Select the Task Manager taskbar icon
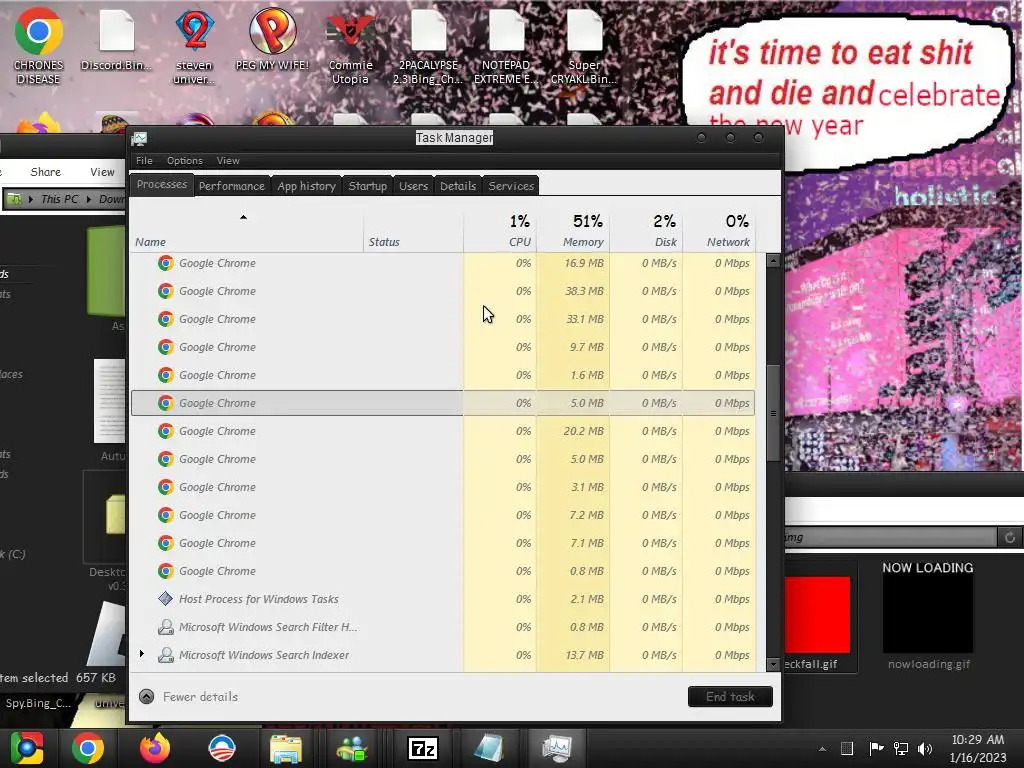The width and height of the screenshot is (1024, 768). pyautogui.click(x=556, y=748)
